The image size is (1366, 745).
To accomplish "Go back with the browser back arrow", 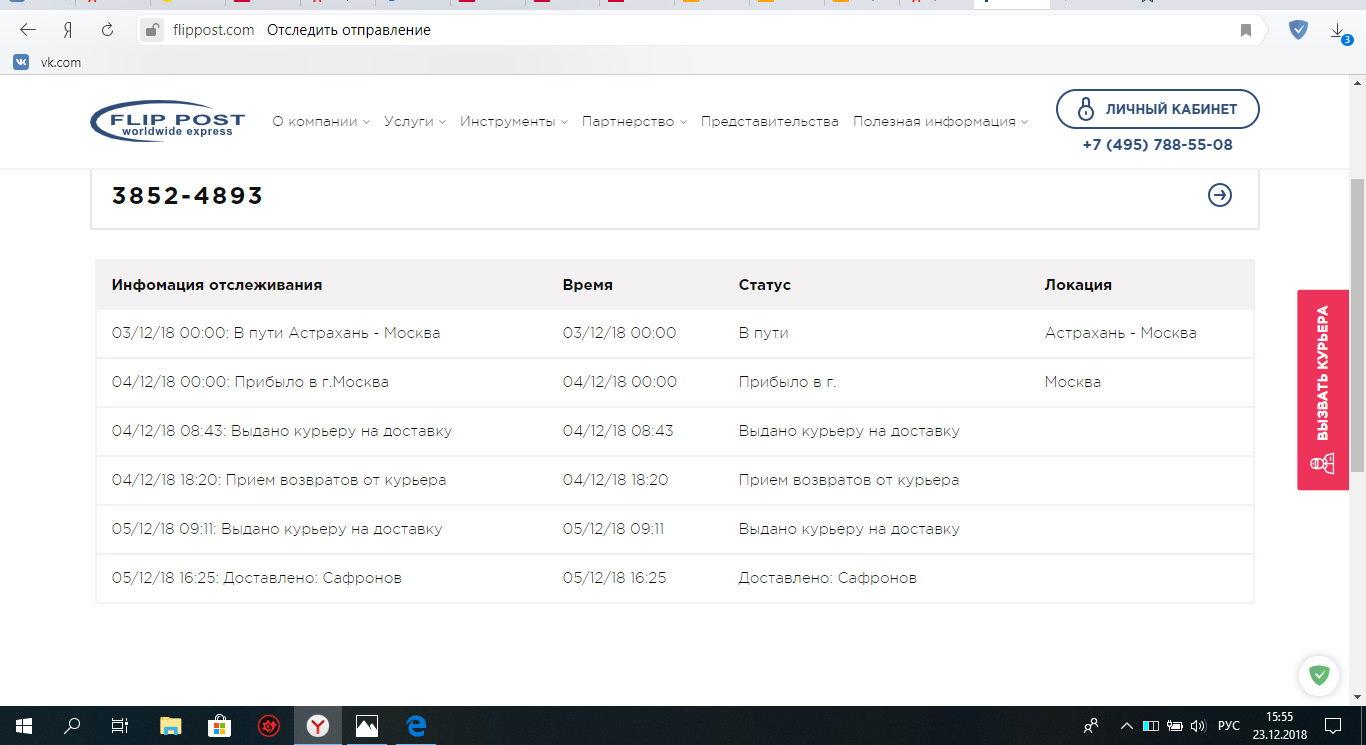I will 27,30.
